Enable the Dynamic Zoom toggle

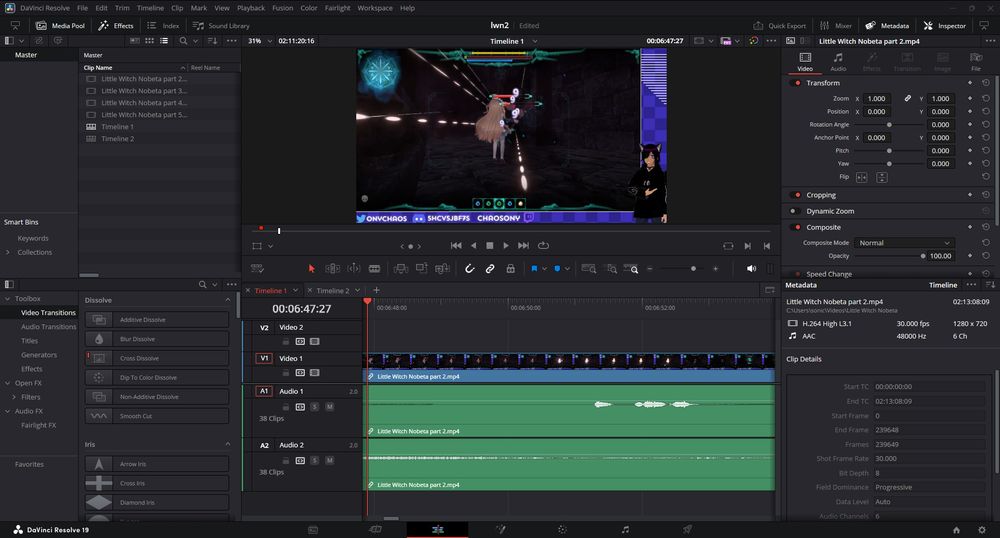click(x=796, y=211)
